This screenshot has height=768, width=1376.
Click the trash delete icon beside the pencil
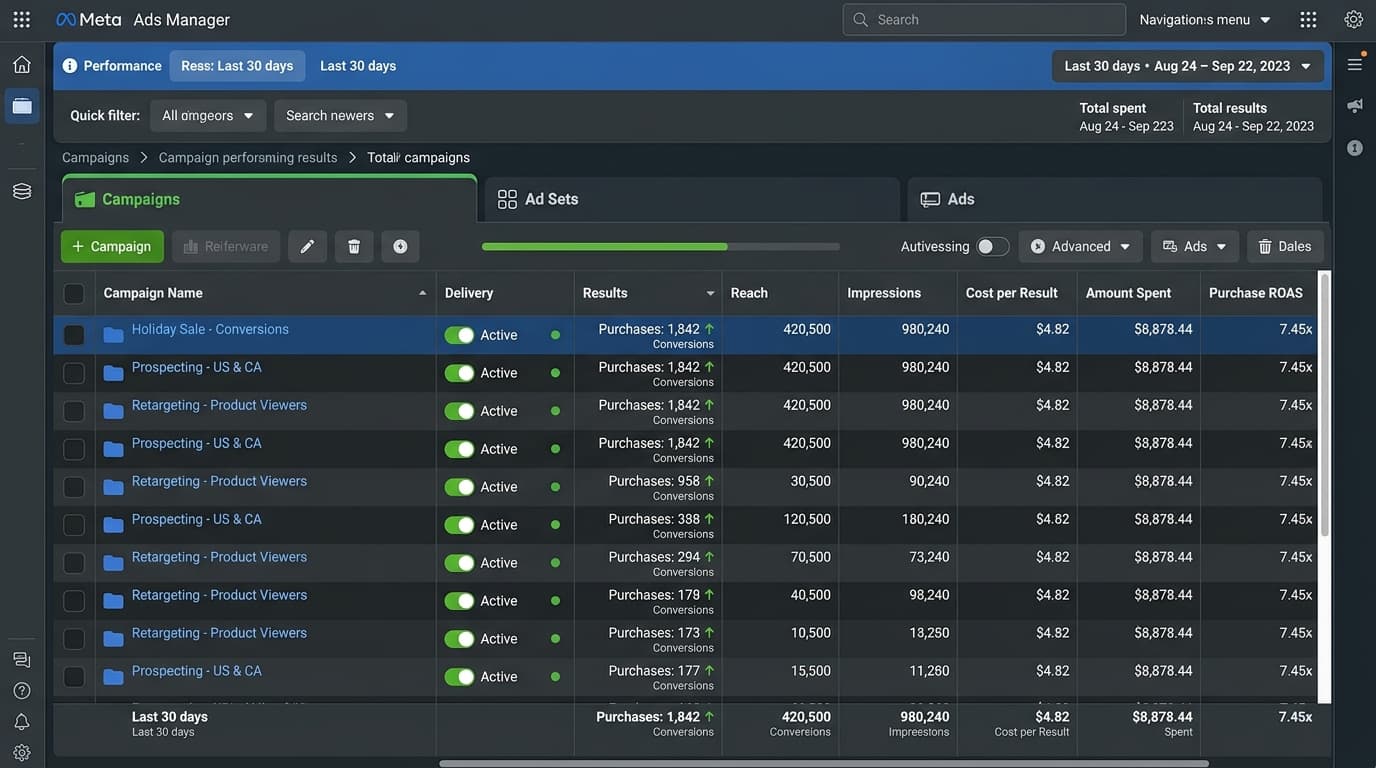[354, 246]
